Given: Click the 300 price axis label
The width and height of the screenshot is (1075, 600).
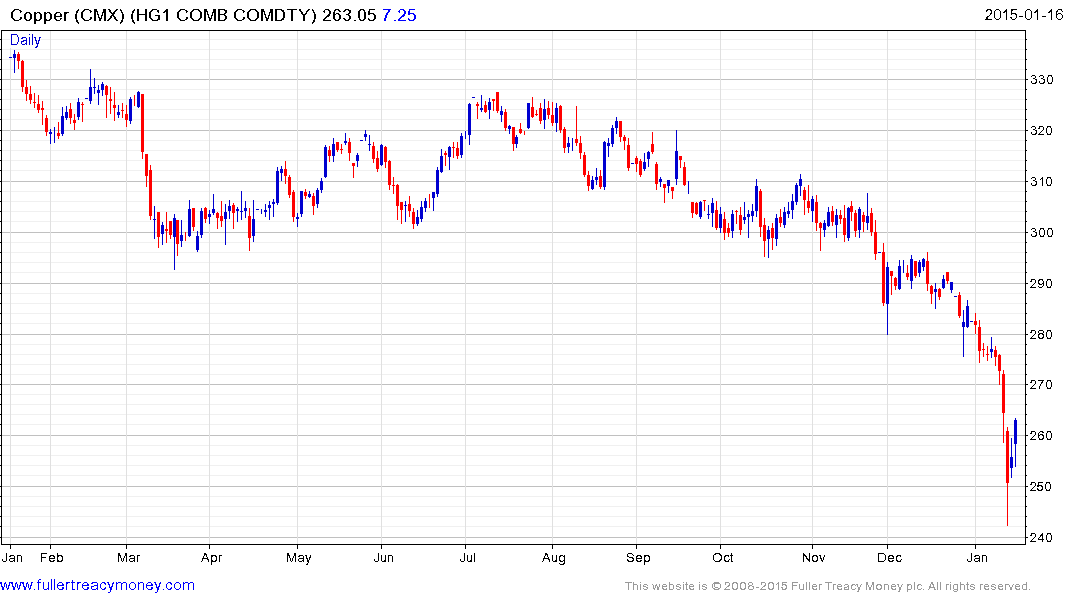Looking at the screenshot, I should coord(1042,232).
